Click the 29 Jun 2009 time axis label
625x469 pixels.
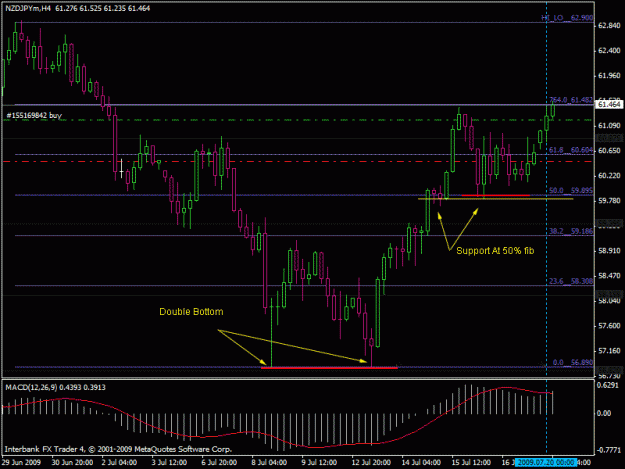tap(21, 463)
